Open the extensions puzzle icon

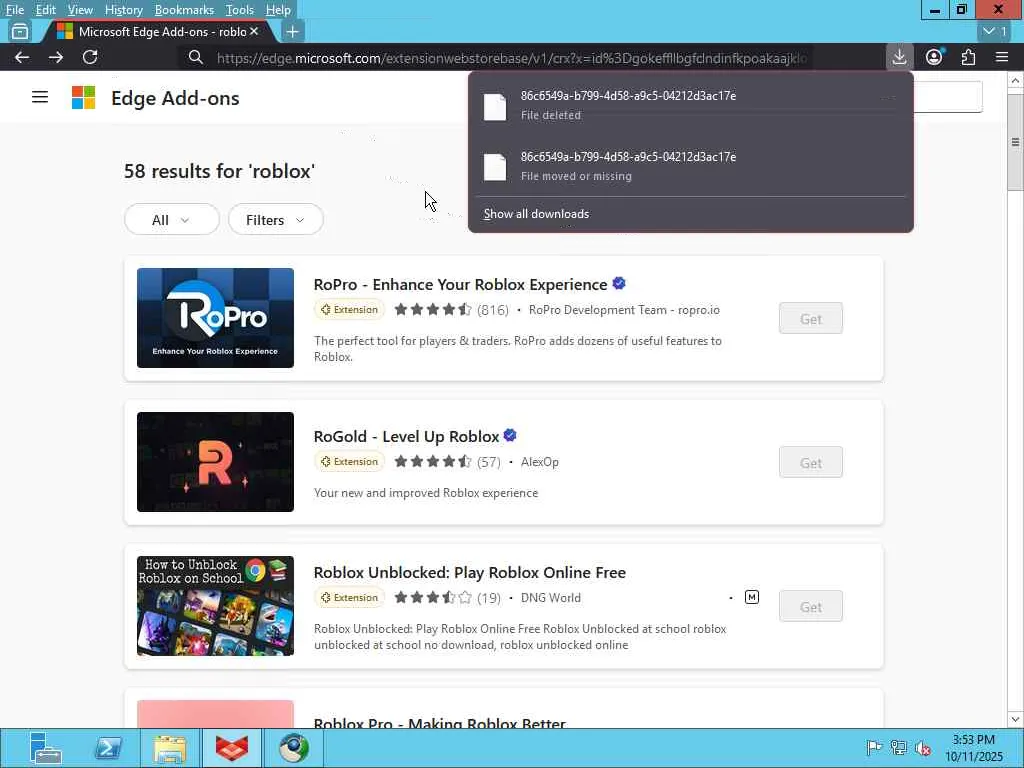click(968, 57)
